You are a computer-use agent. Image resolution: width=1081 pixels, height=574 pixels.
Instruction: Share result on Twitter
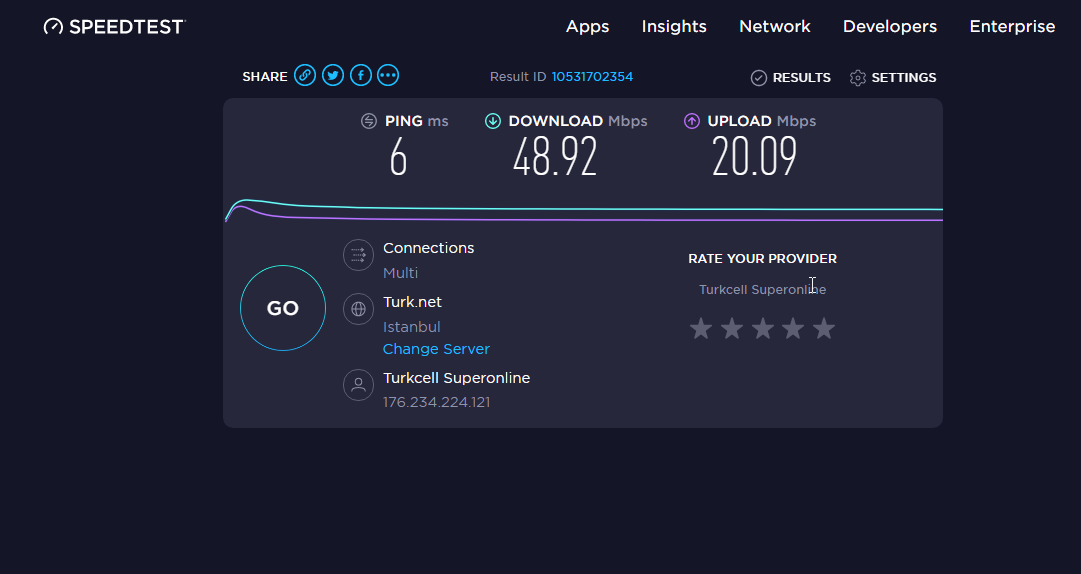coord(333,75)
